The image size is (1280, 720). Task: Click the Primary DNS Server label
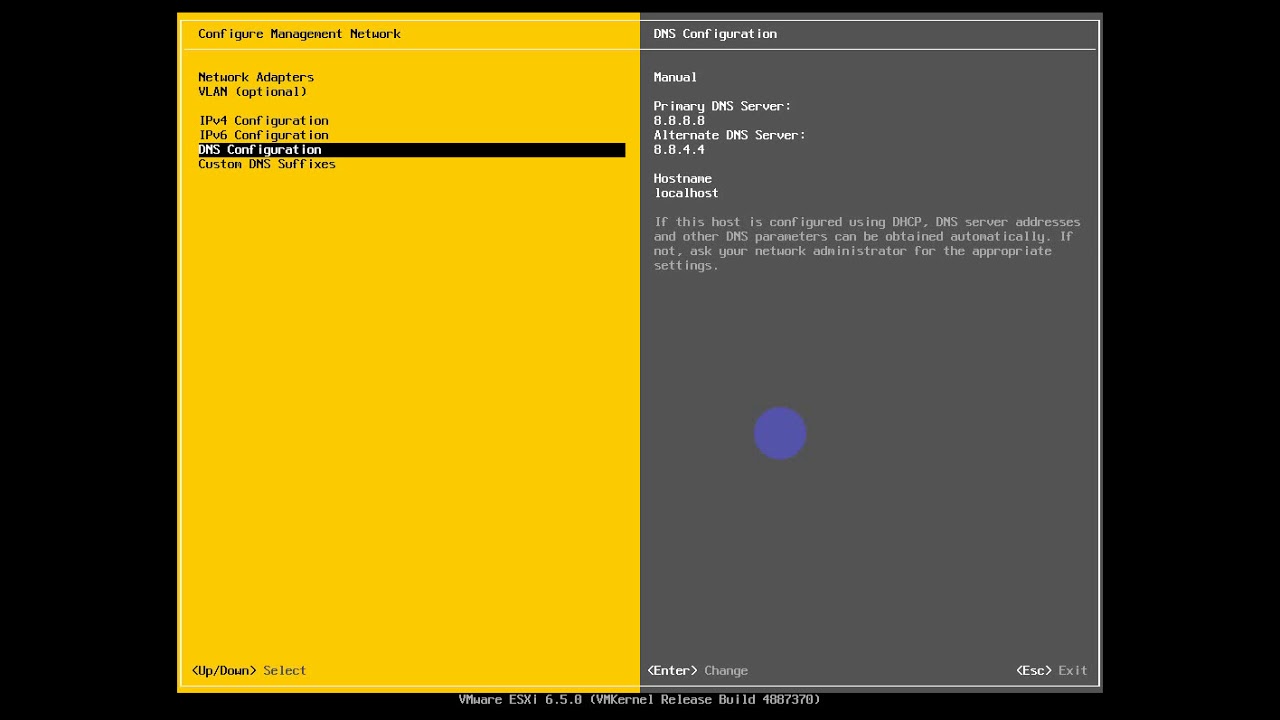point(722,106)
